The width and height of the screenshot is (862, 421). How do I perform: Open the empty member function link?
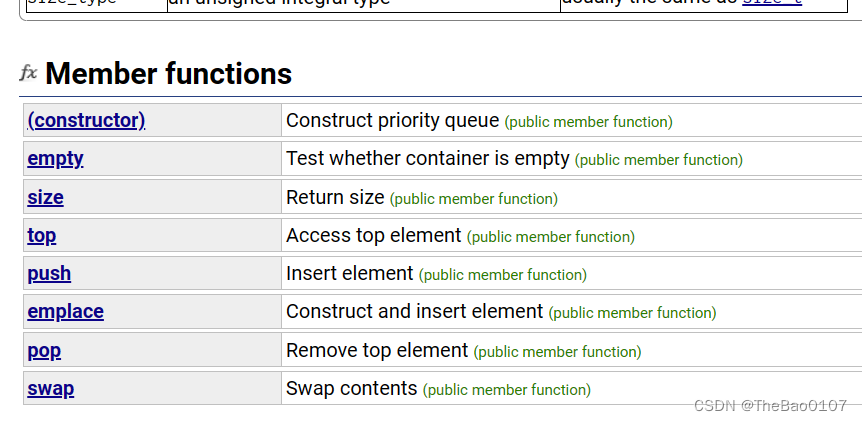[x=55, y=159]
